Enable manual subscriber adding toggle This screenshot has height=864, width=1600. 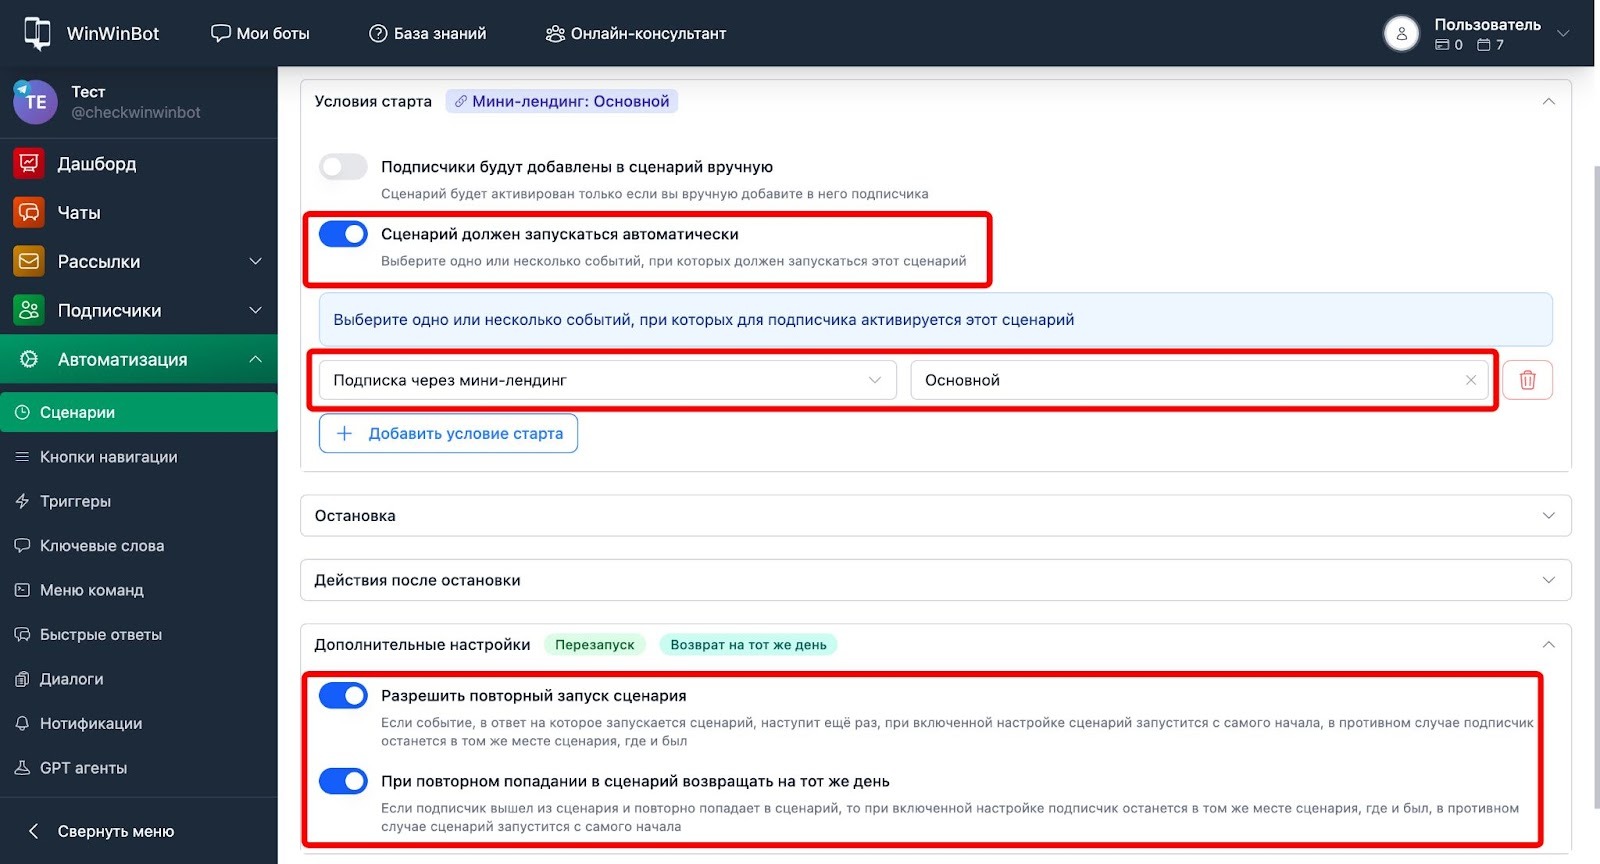click(343, 167)
